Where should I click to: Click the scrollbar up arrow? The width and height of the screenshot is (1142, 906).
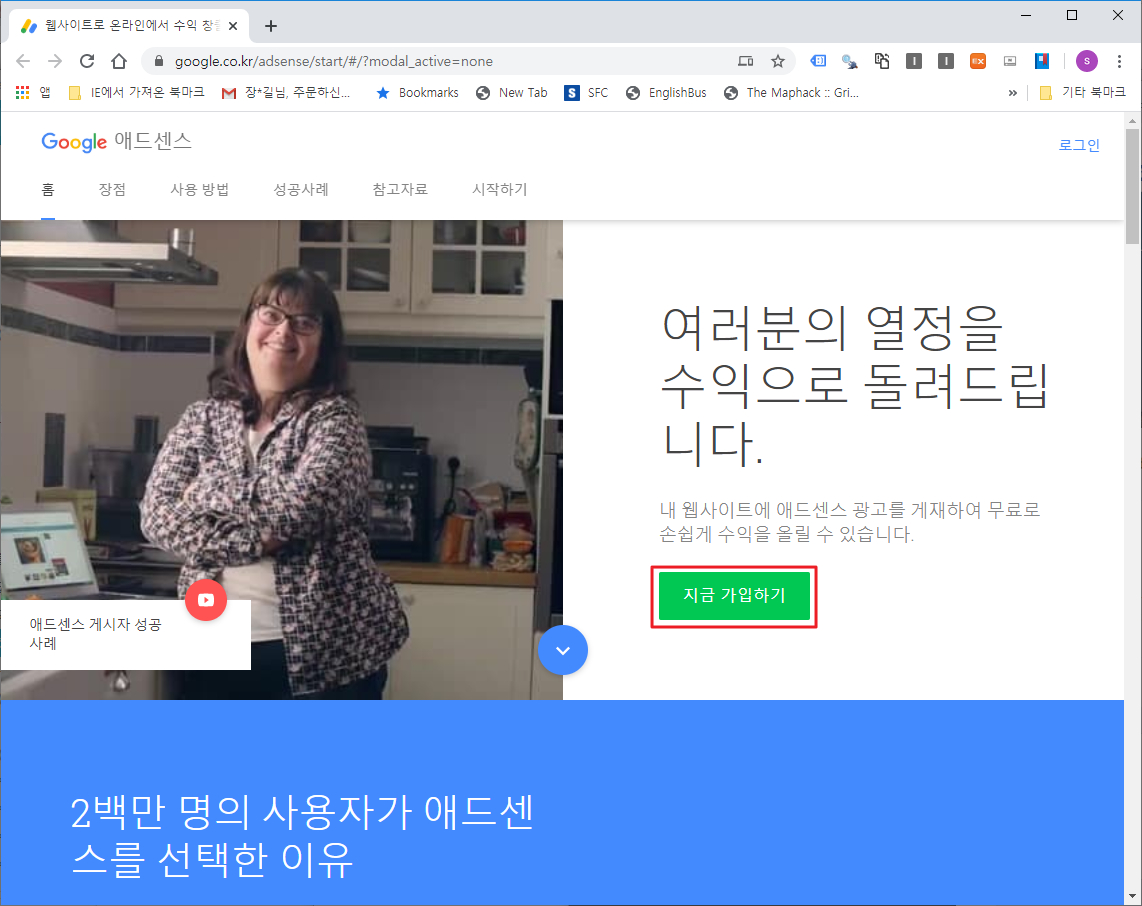[x=1133, y=120]
